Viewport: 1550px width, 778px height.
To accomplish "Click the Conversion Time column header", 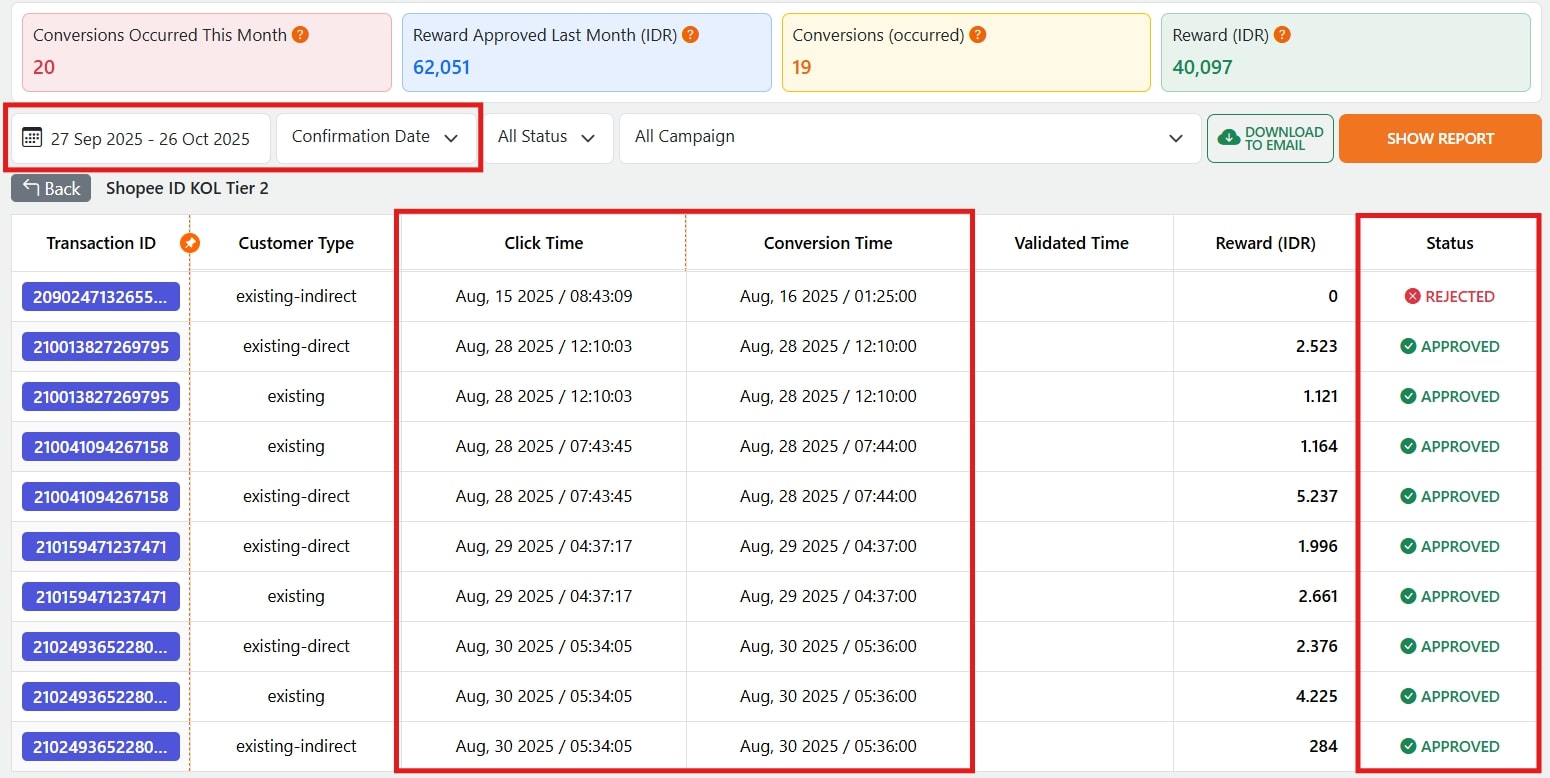I will coord(827,243).
